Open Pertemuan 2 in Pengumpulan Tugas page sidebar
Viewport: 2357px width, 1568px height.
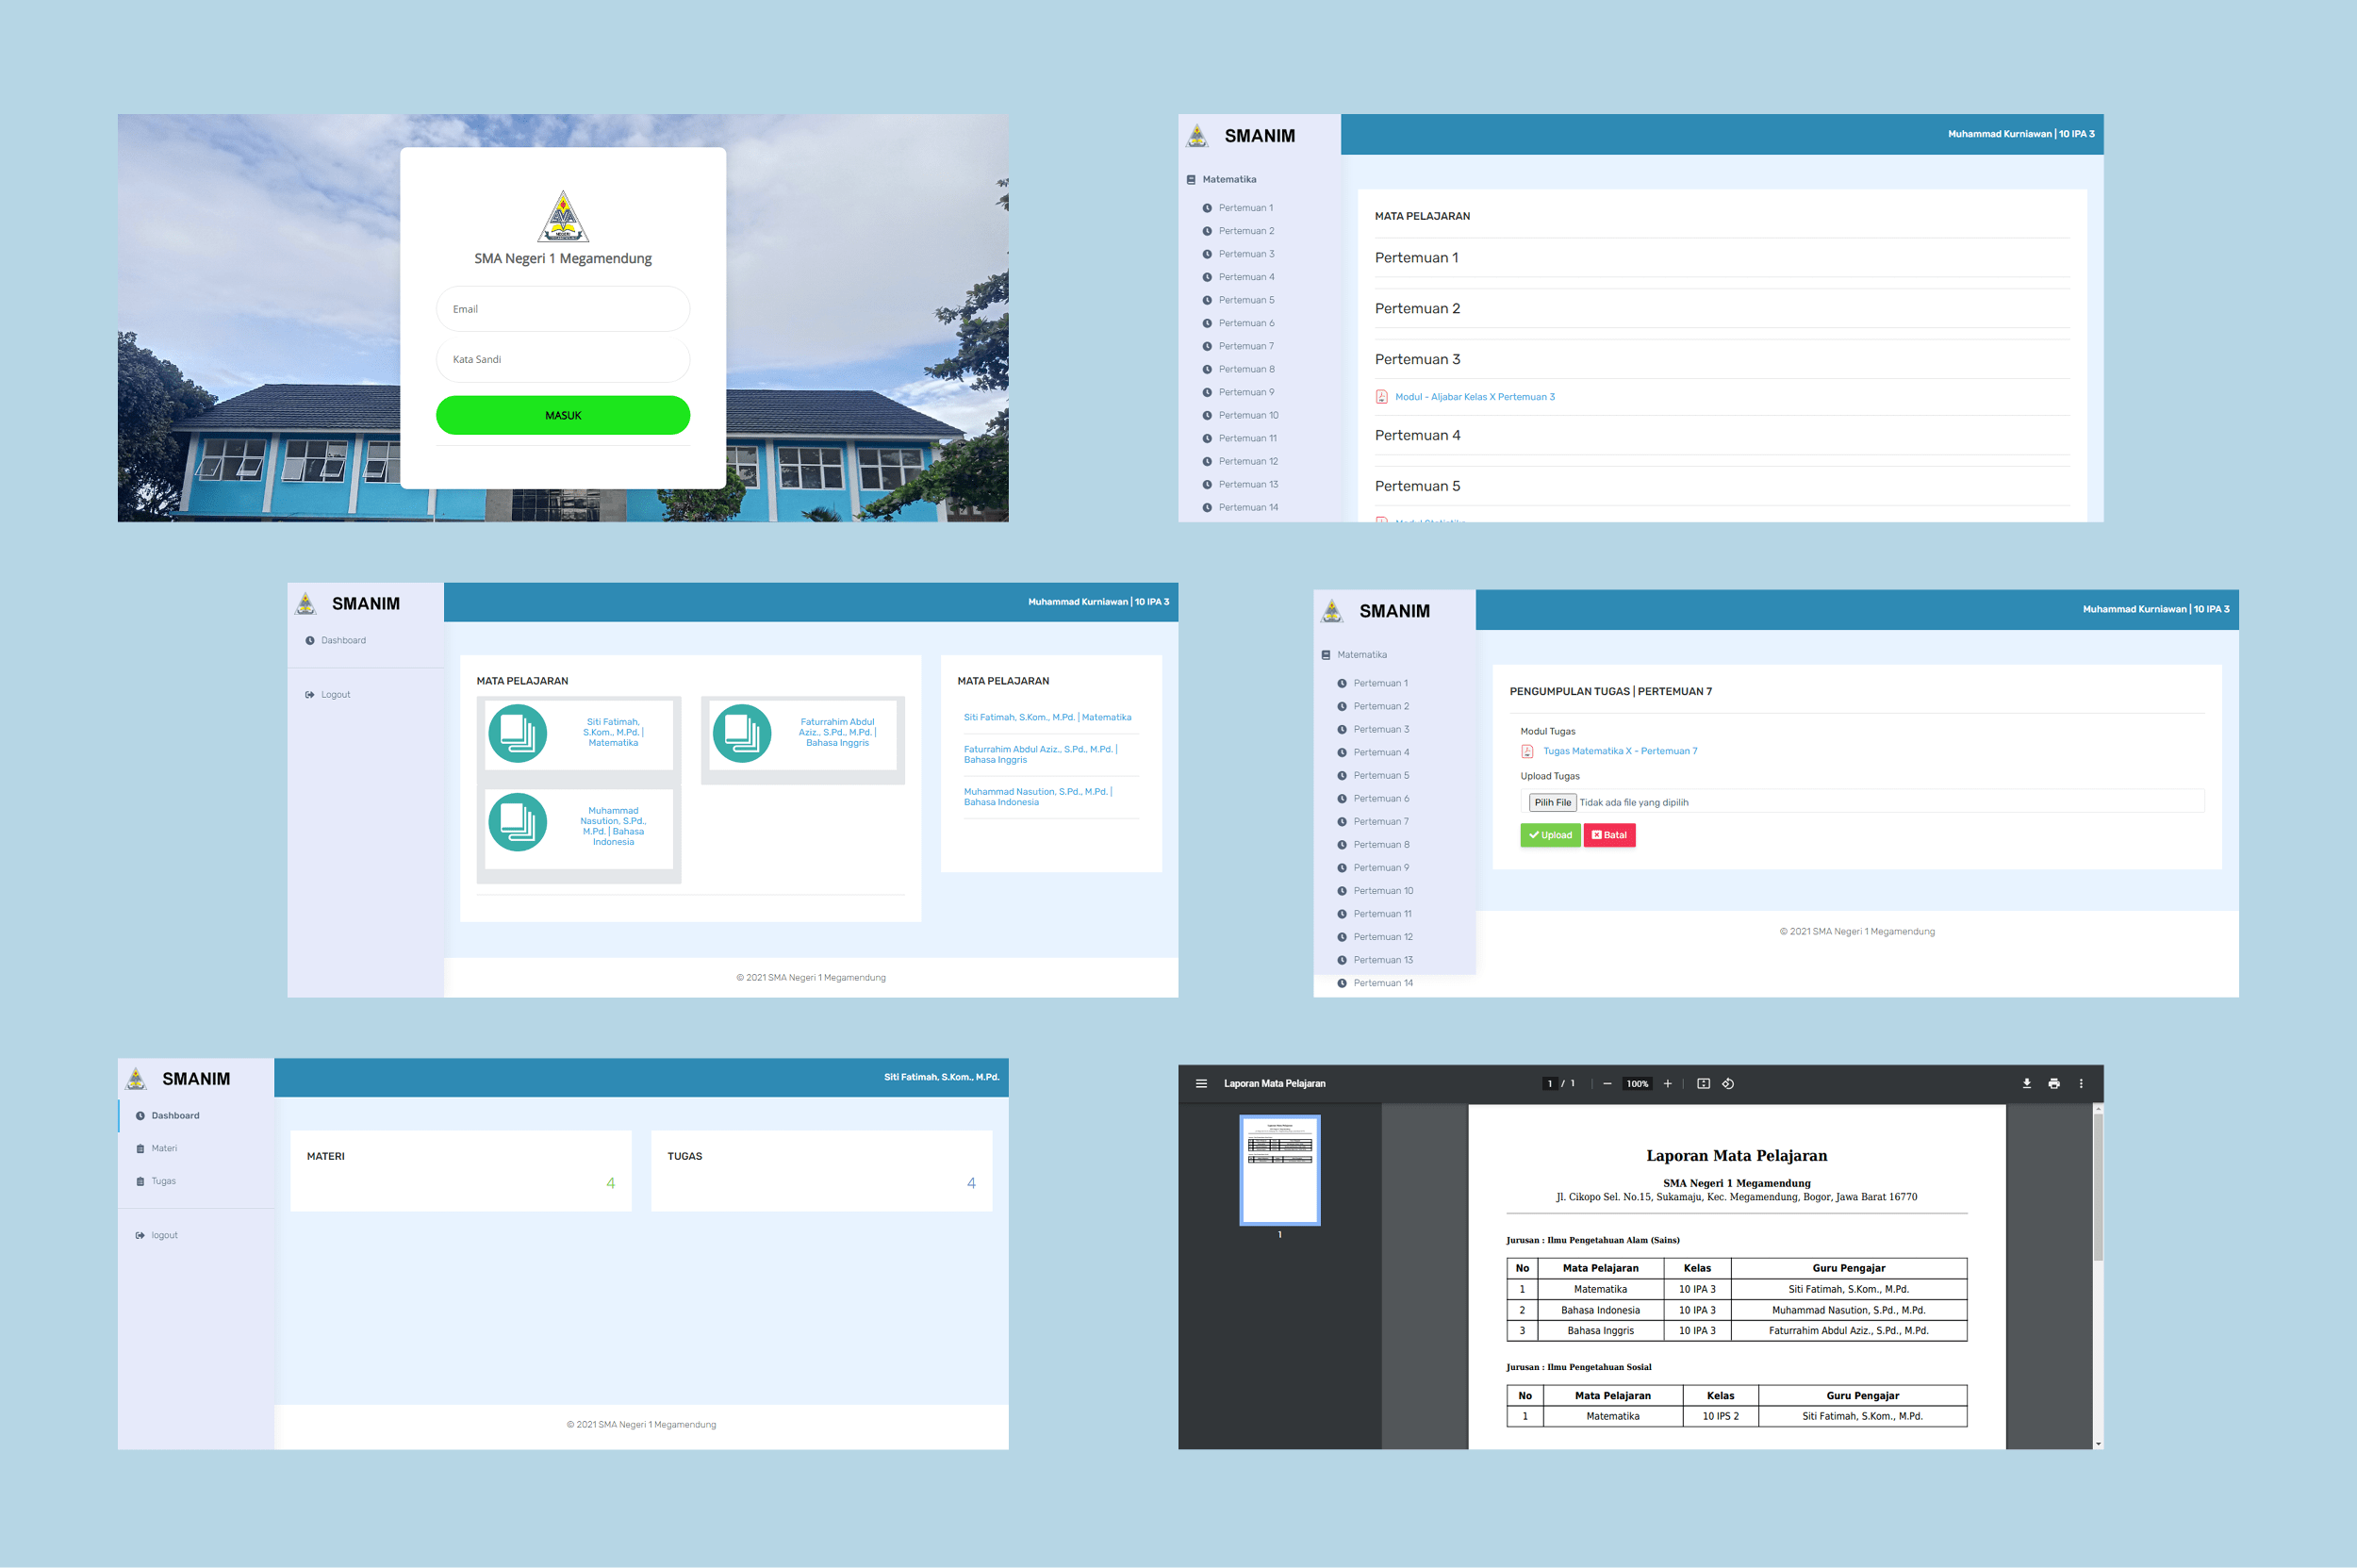[1381, 706]
